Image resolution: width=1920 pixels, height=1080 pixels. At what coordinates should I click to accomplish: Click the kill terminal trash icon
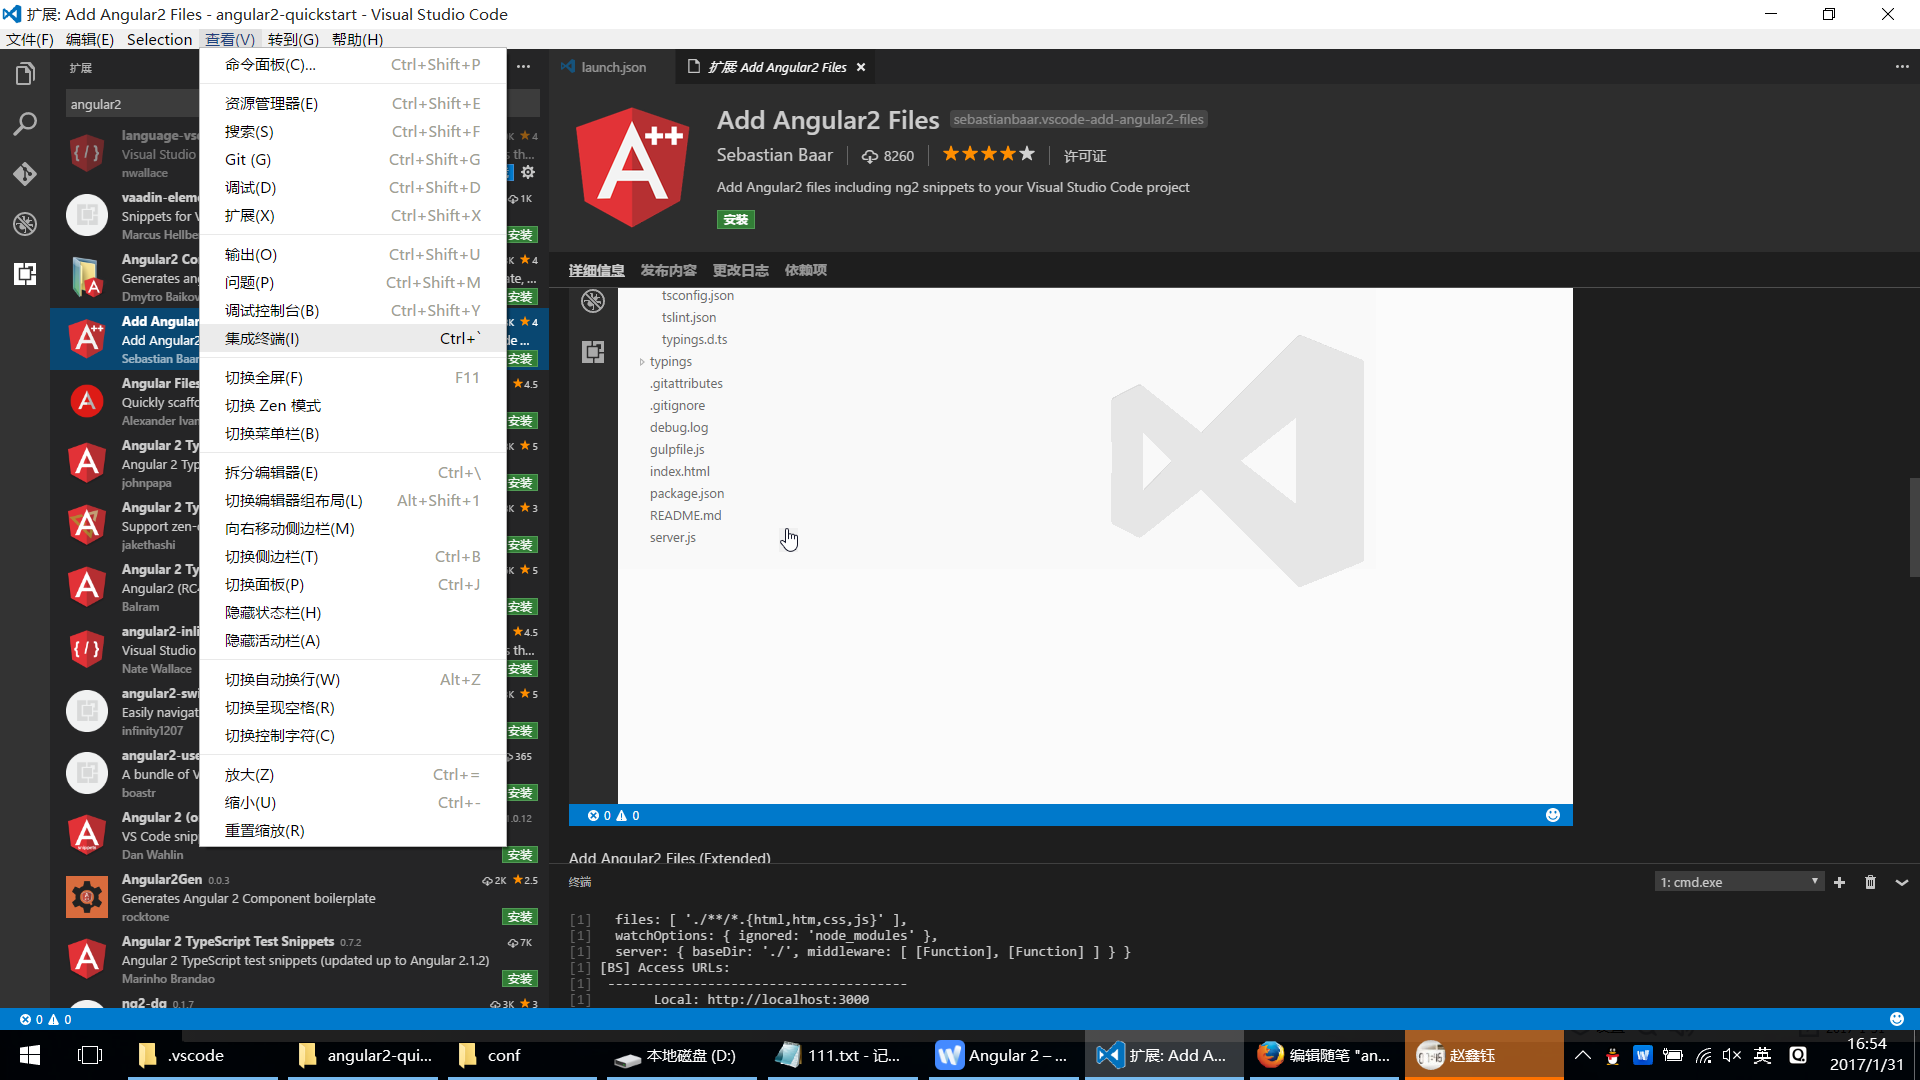click(x=1870, y=882)
